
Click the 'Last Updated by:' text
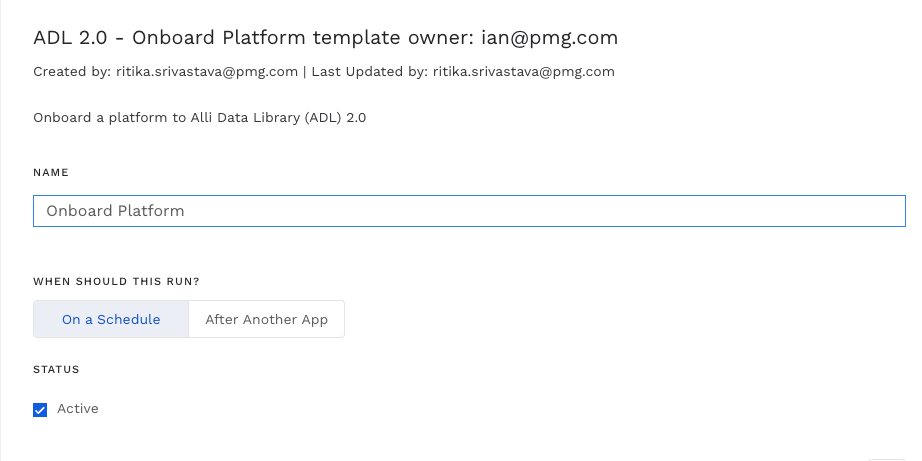[369, 72]
